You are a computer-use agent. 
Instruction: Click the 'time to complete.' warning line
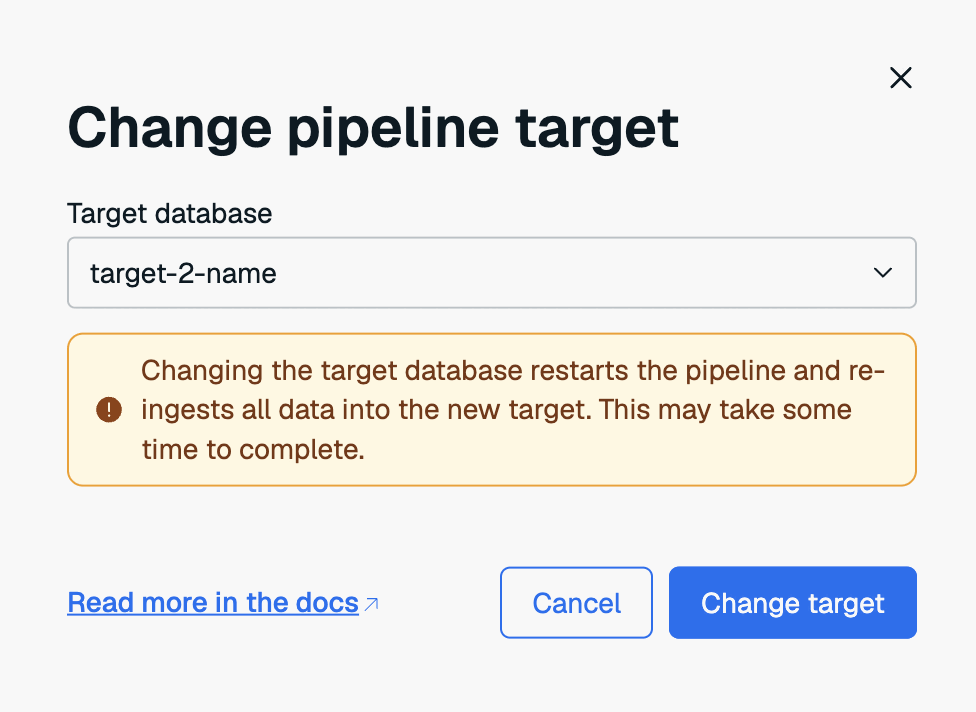(x=253, y=449)
